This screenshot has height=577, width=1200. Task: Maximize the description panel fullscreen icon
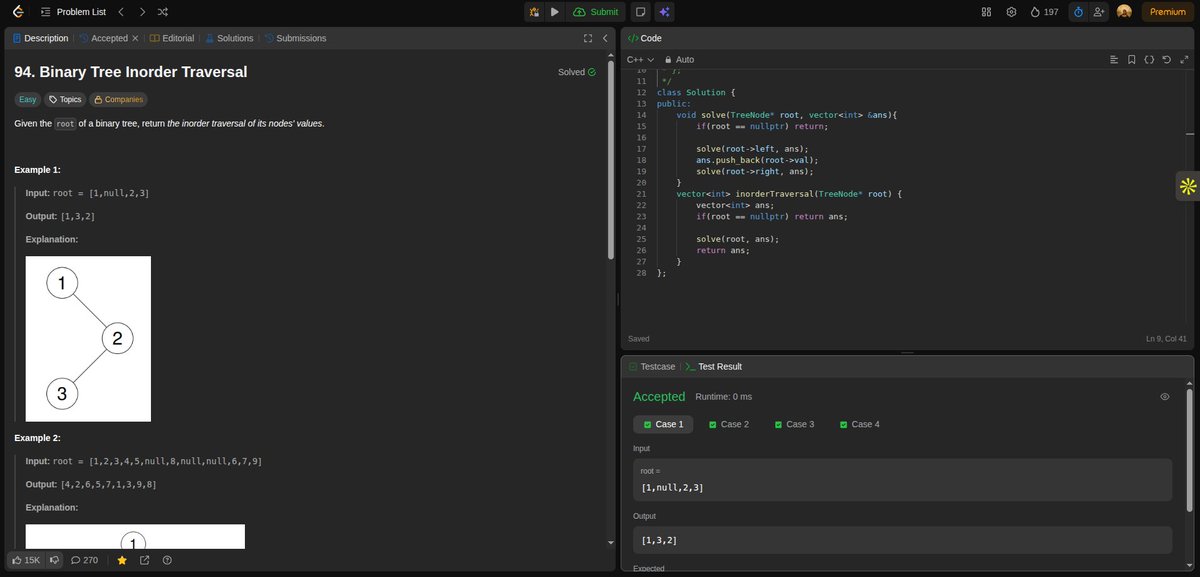click(x=588, y=38)
